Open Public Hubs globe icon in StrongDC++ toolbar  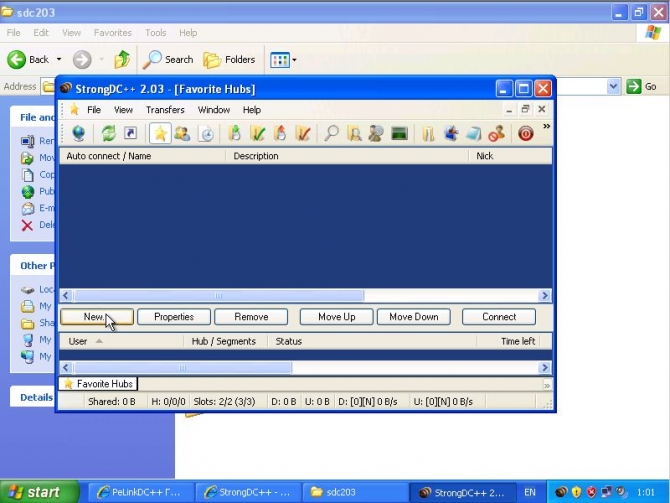pyautogui.click(x=79, y=134)
